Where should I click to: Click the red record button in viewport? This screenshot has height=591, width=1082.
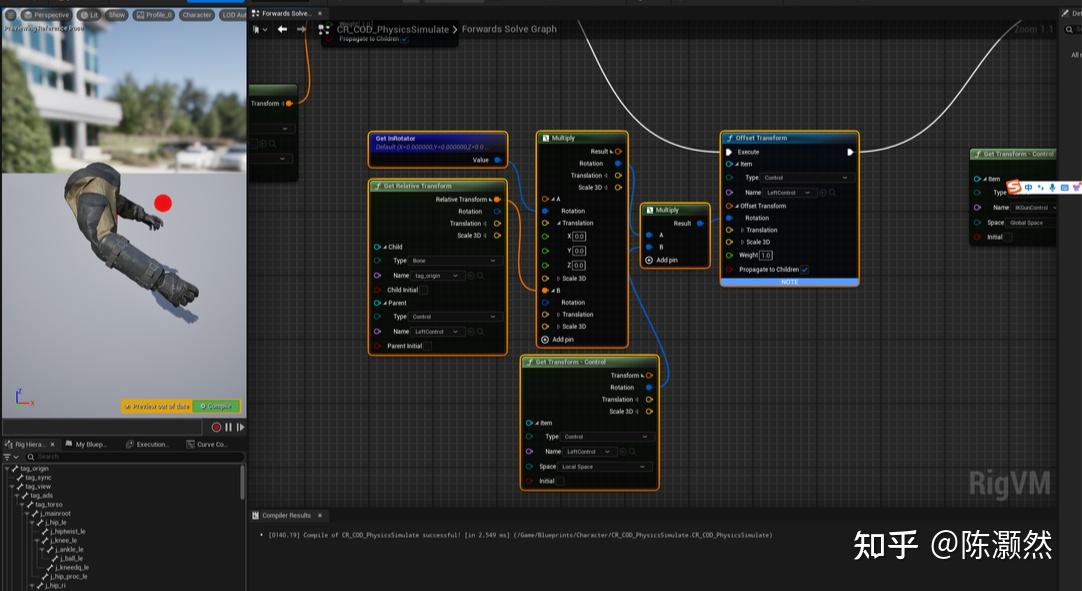pos(216,427)
